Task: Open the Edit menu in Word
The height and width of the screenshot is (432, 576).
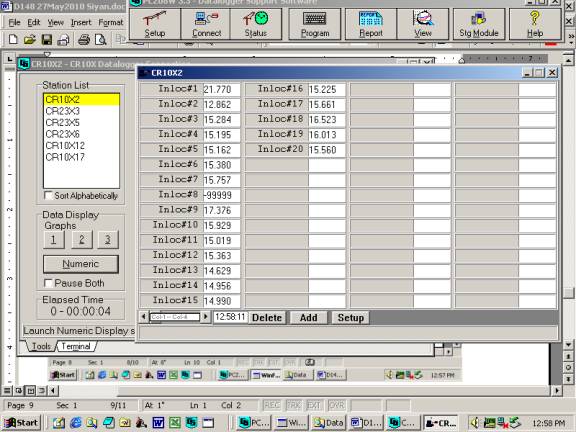Action: pyautogui.click(x=34, y=23)
